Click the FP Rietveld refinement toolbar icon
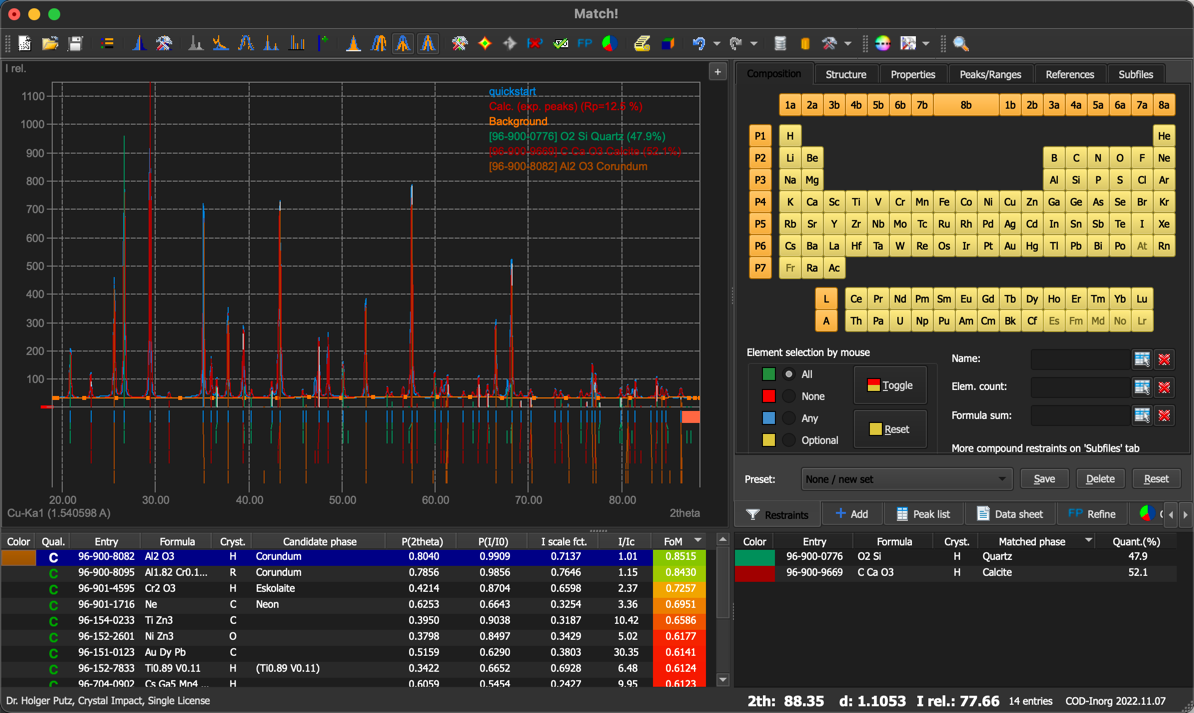The image size is (1194, 713). click(x=585, y=43)
